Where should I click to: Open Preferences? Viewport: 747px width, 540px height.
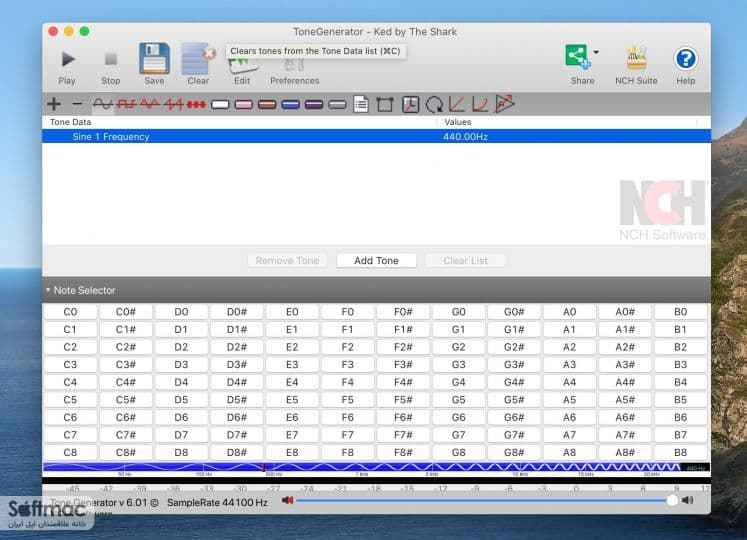coord(294,71)
